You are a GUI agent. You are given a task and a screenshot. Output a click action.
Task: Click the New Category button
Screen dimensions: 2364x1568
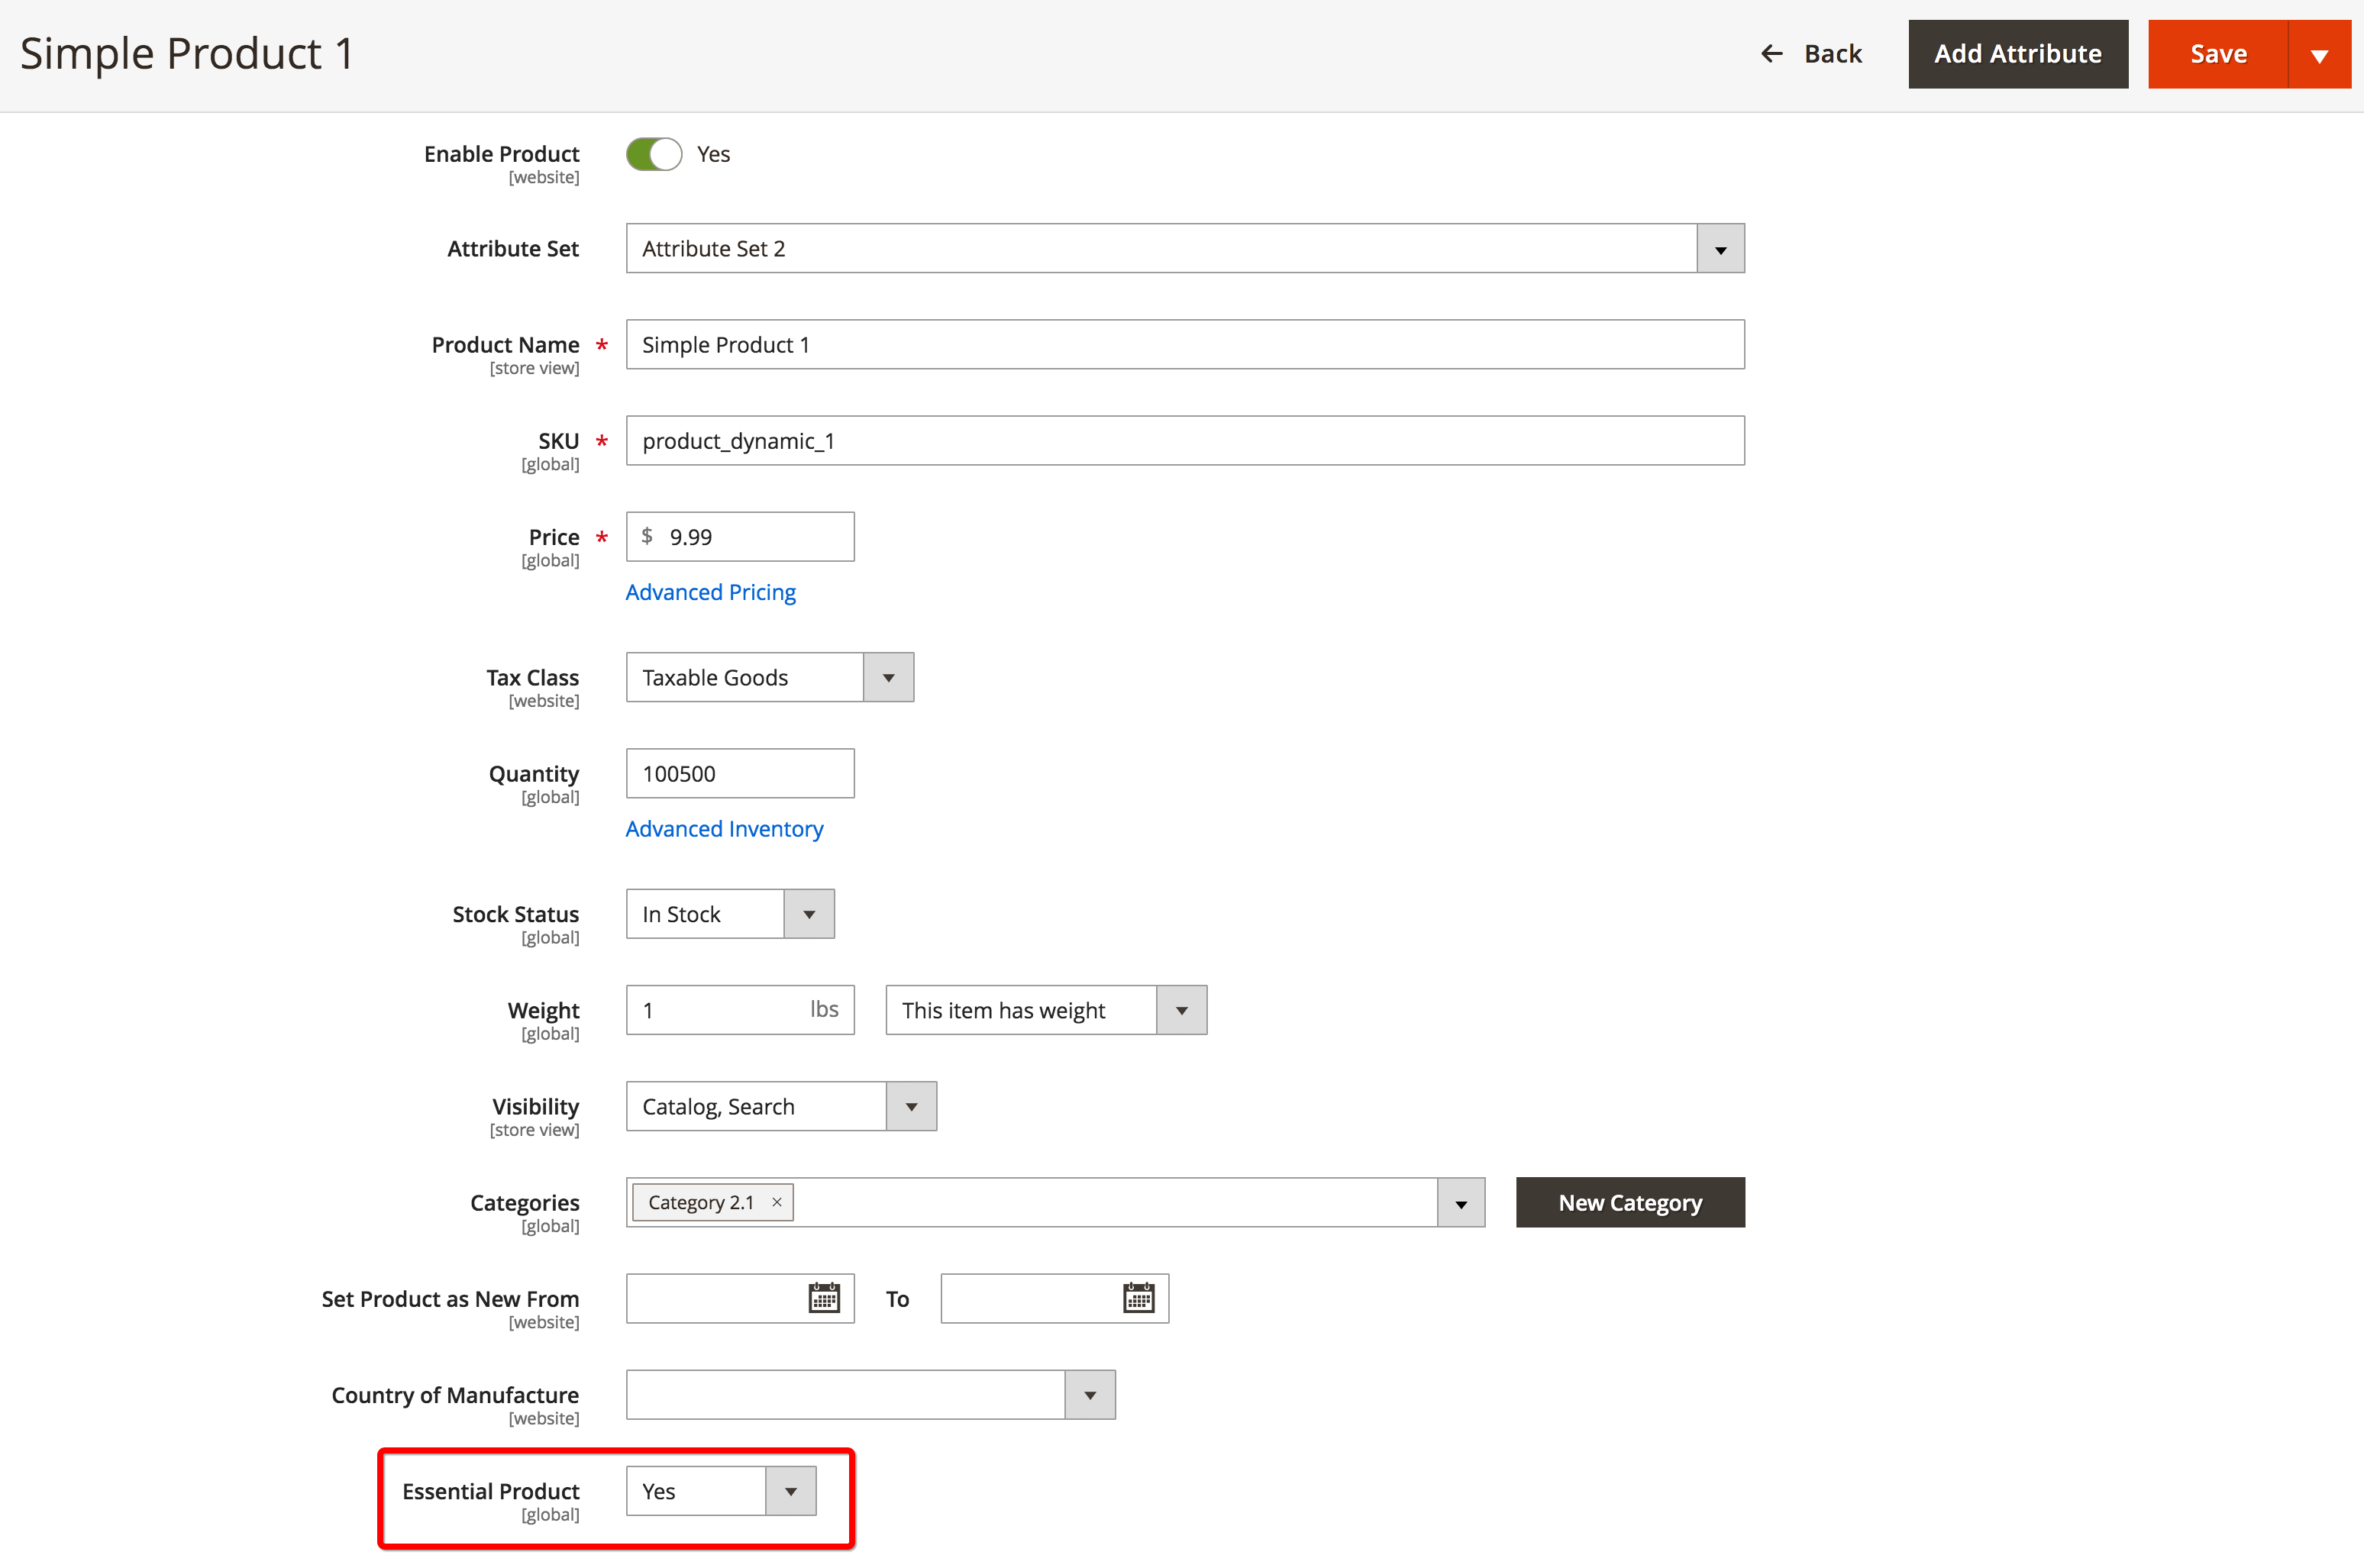pos(1629,1203)
